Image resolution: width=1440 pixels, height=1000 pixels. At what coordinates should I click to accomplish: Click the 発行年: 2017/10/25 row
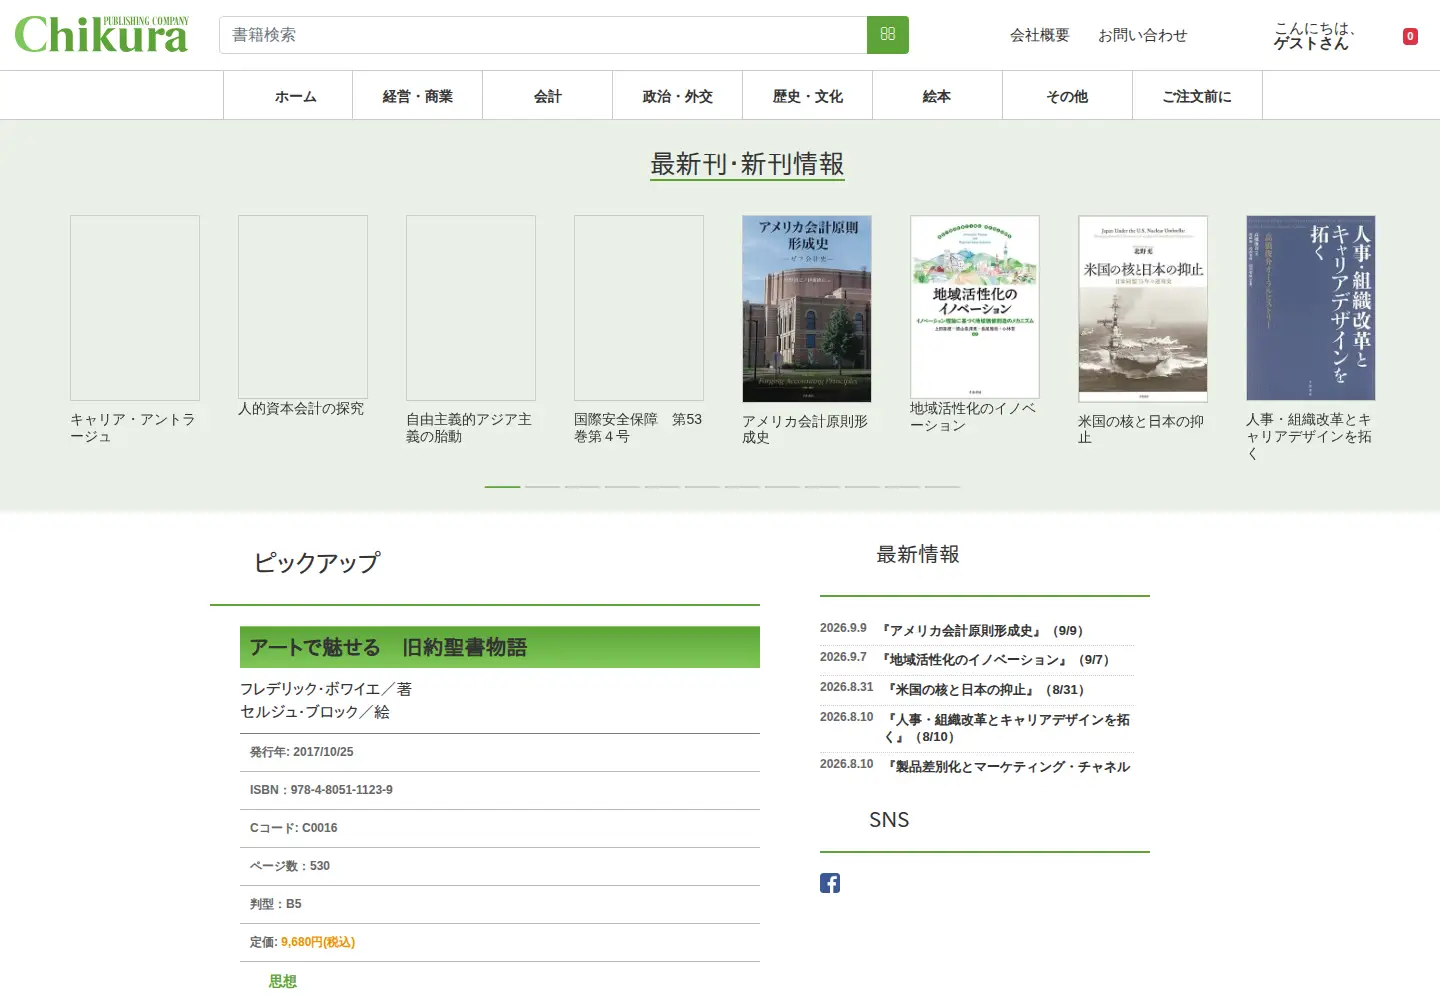click(500, 752)
